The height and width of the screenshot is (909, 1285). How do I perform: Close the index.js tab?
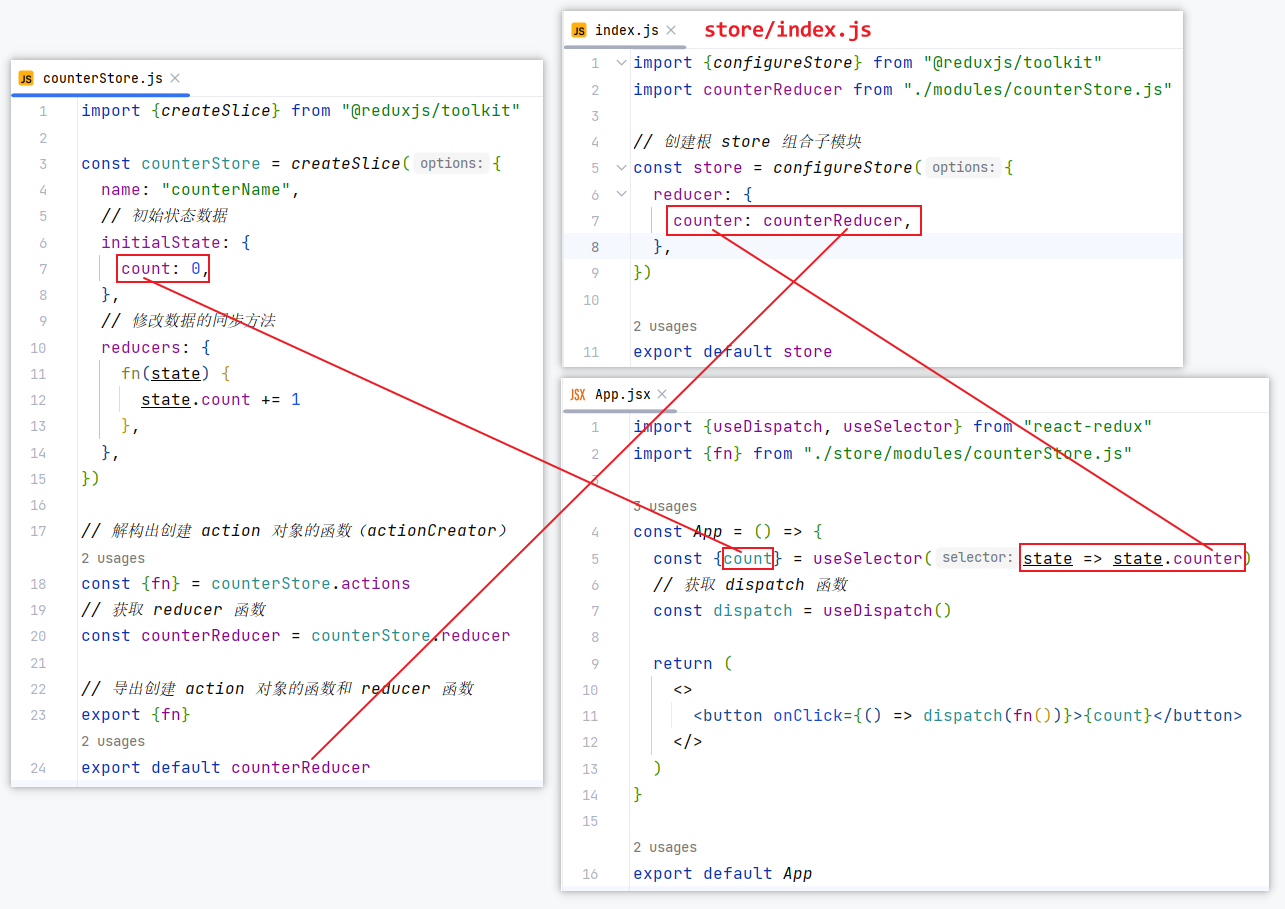pyautogui.click(x=671, y=30)
